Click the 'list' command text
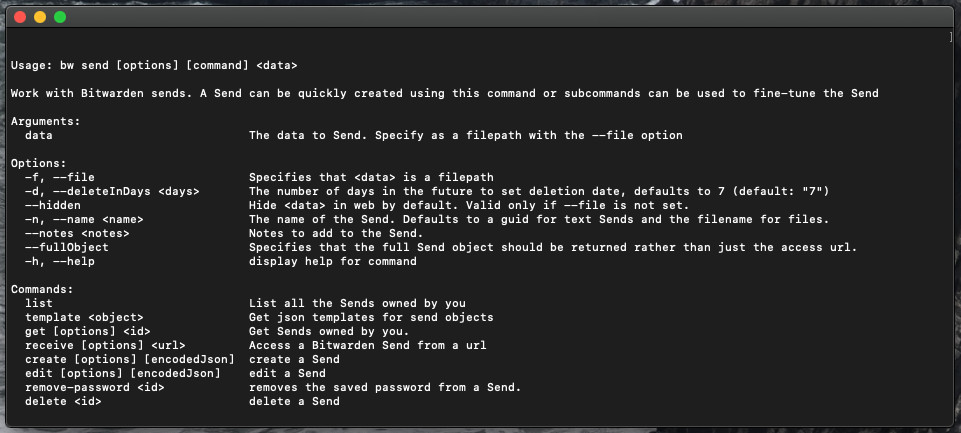This screenshot has height=433, width=961. 39,303
